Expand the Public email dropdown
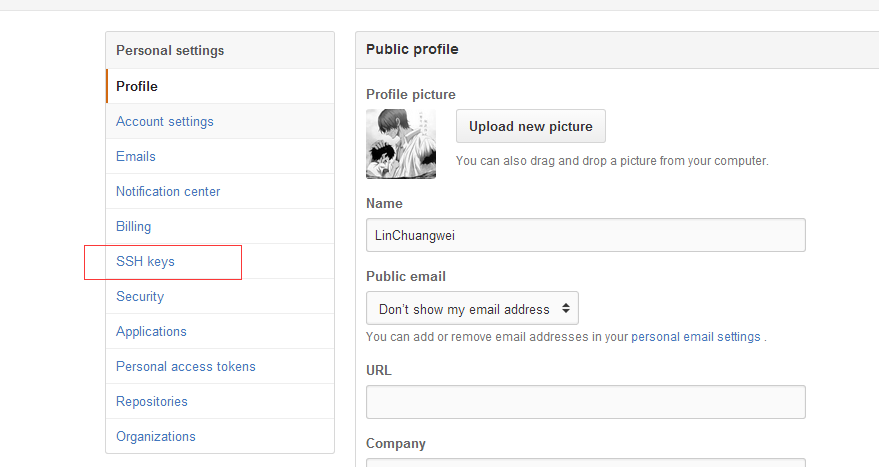The height and width of the screenshot is (467, 879). click(x=472, y=308)
